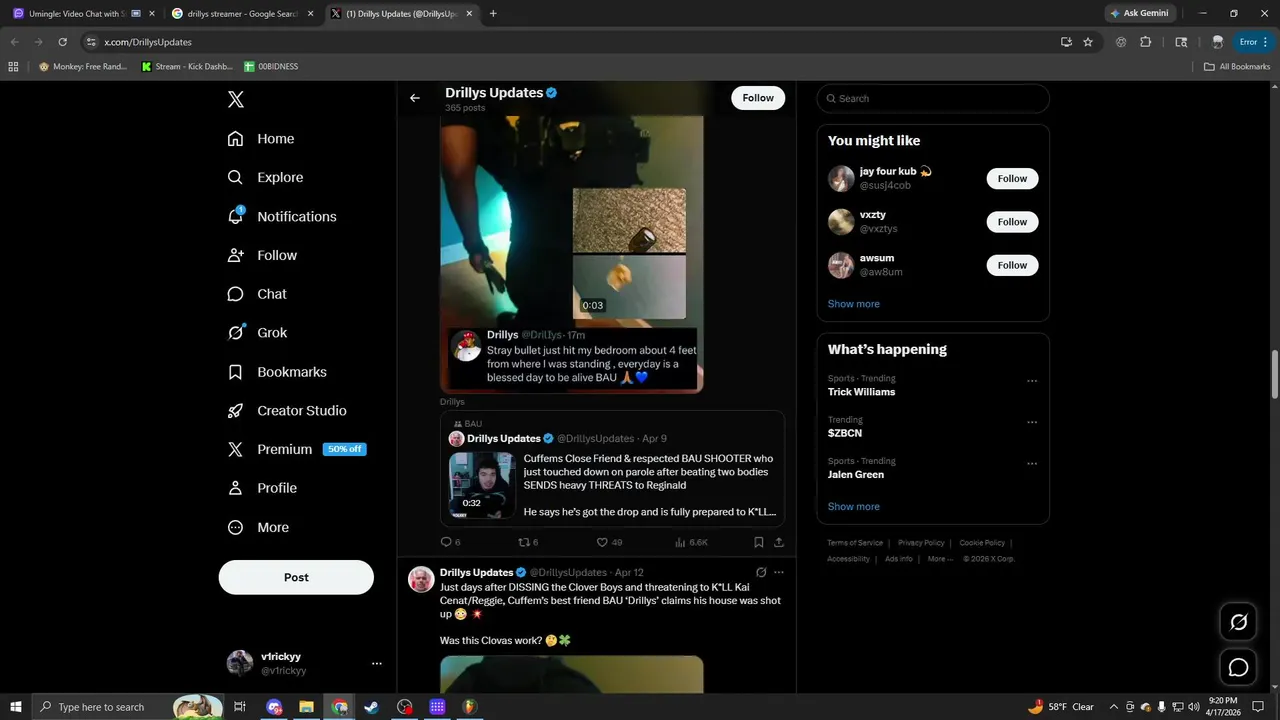The height and width of the screenshot is (720, 1280).
Task: Open the floating Grok button
Action: click(1238, 623)
